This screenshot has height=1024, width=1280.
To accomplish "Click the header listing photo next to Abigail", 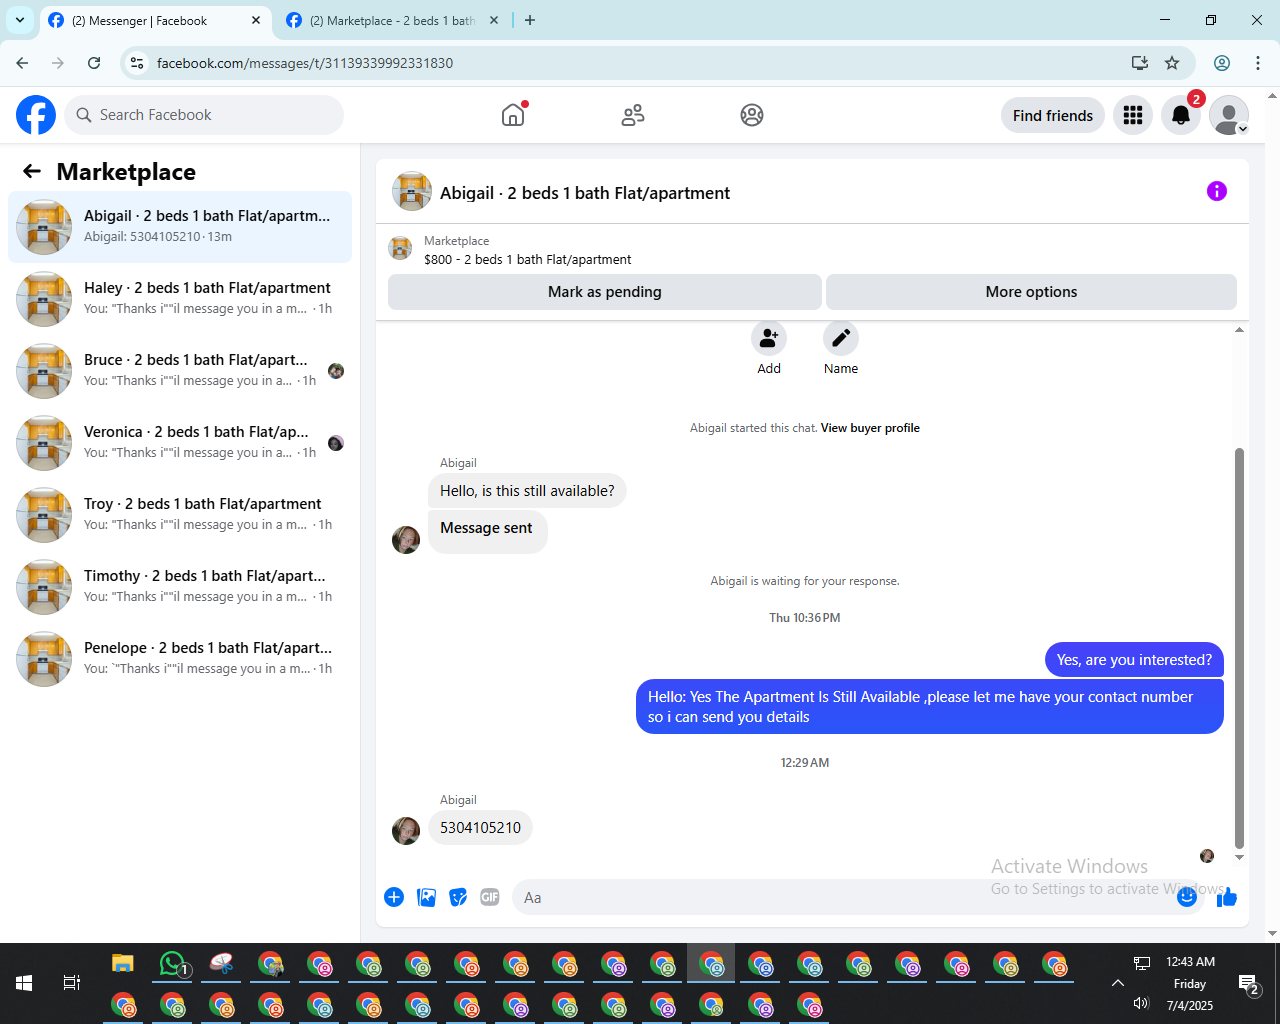I will 412,191.
